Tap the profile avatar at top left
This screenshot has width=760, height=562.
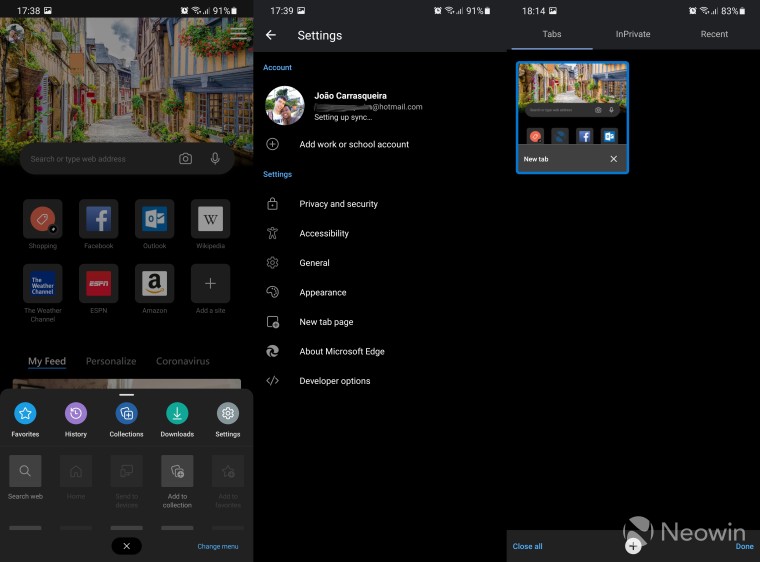14,33
